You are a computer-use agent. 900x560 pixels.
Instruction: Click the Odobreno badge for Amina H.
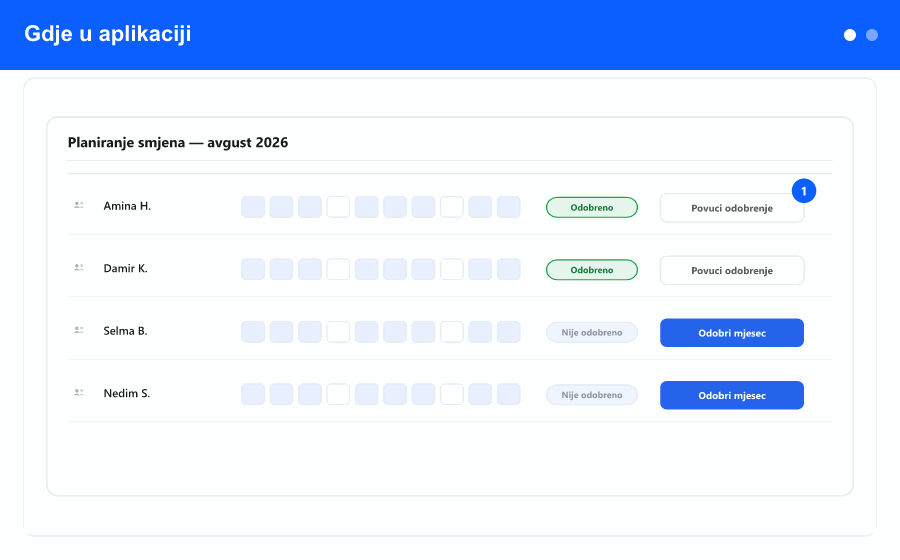click(x=592, y=207)
